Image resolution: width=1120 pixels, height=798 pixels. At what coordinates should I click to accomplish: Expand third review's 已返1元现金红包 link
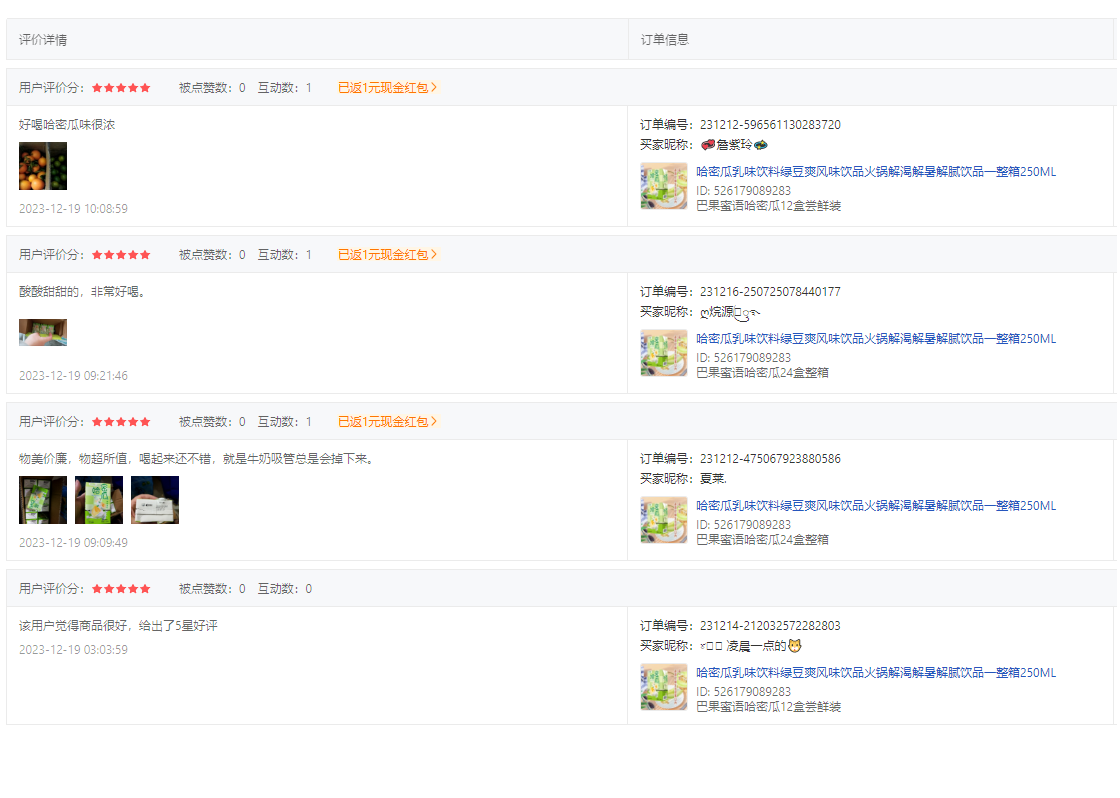(x=387, y=422)
